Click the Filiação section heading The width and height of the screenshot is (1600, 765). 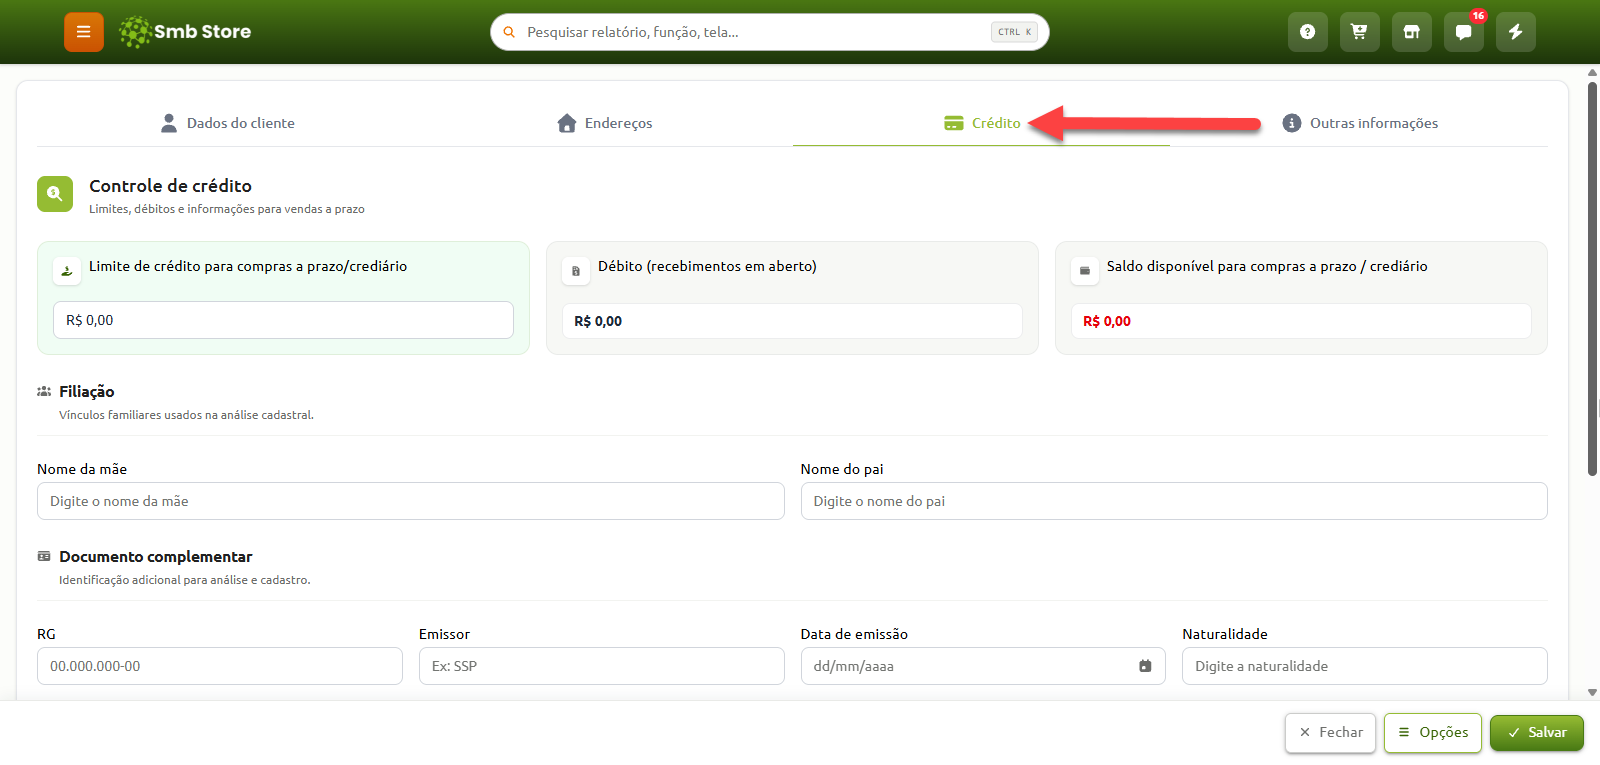tap(87, 391)
